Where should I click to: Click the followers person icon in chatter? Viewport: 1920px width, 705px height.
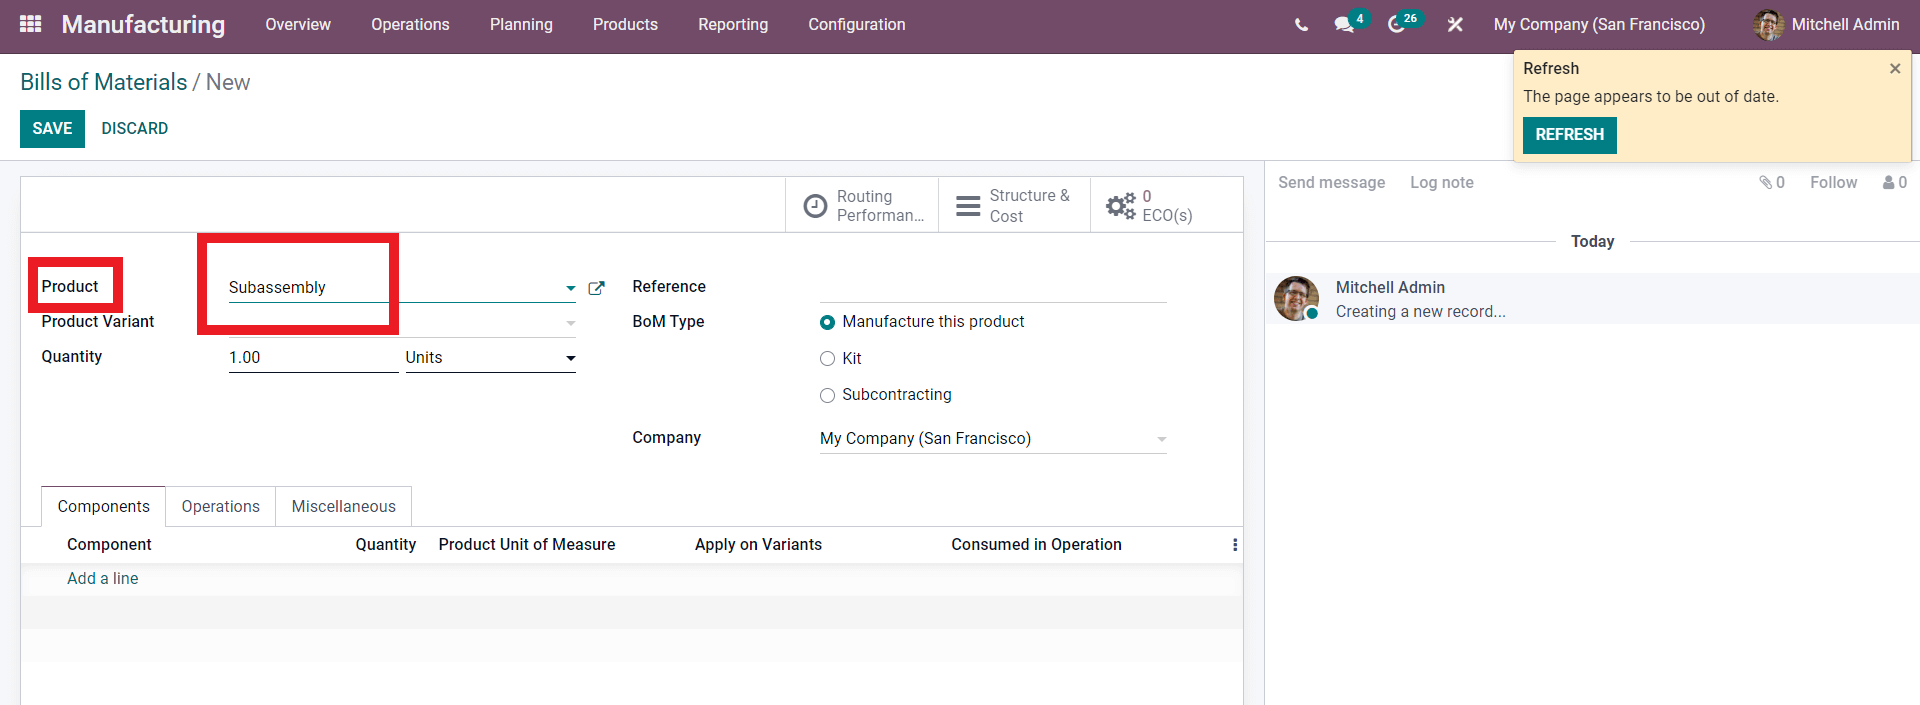point(1889,182)
